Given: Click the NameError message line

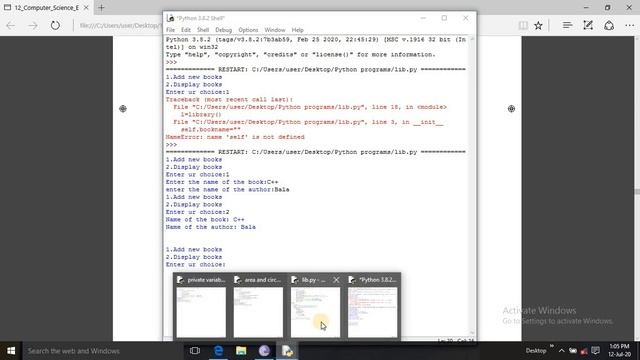Looking at the screenshot, I should pyautogui.click(x=235, y=137).
